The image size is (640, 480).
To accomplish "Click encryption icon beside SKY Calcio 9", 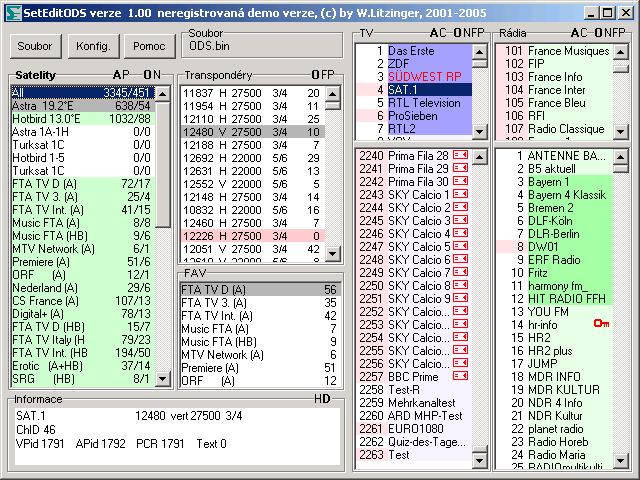I will pyautogui.click(x=460, y=298).
